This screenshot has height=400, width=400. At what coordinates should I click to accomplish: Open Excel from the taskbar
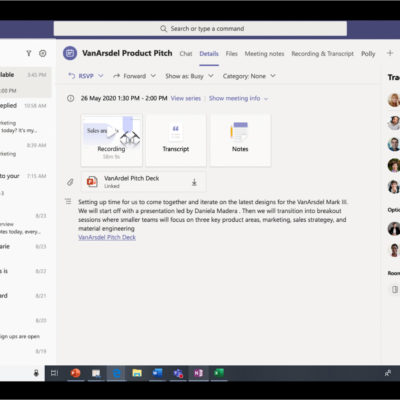(x=219, y=373)
